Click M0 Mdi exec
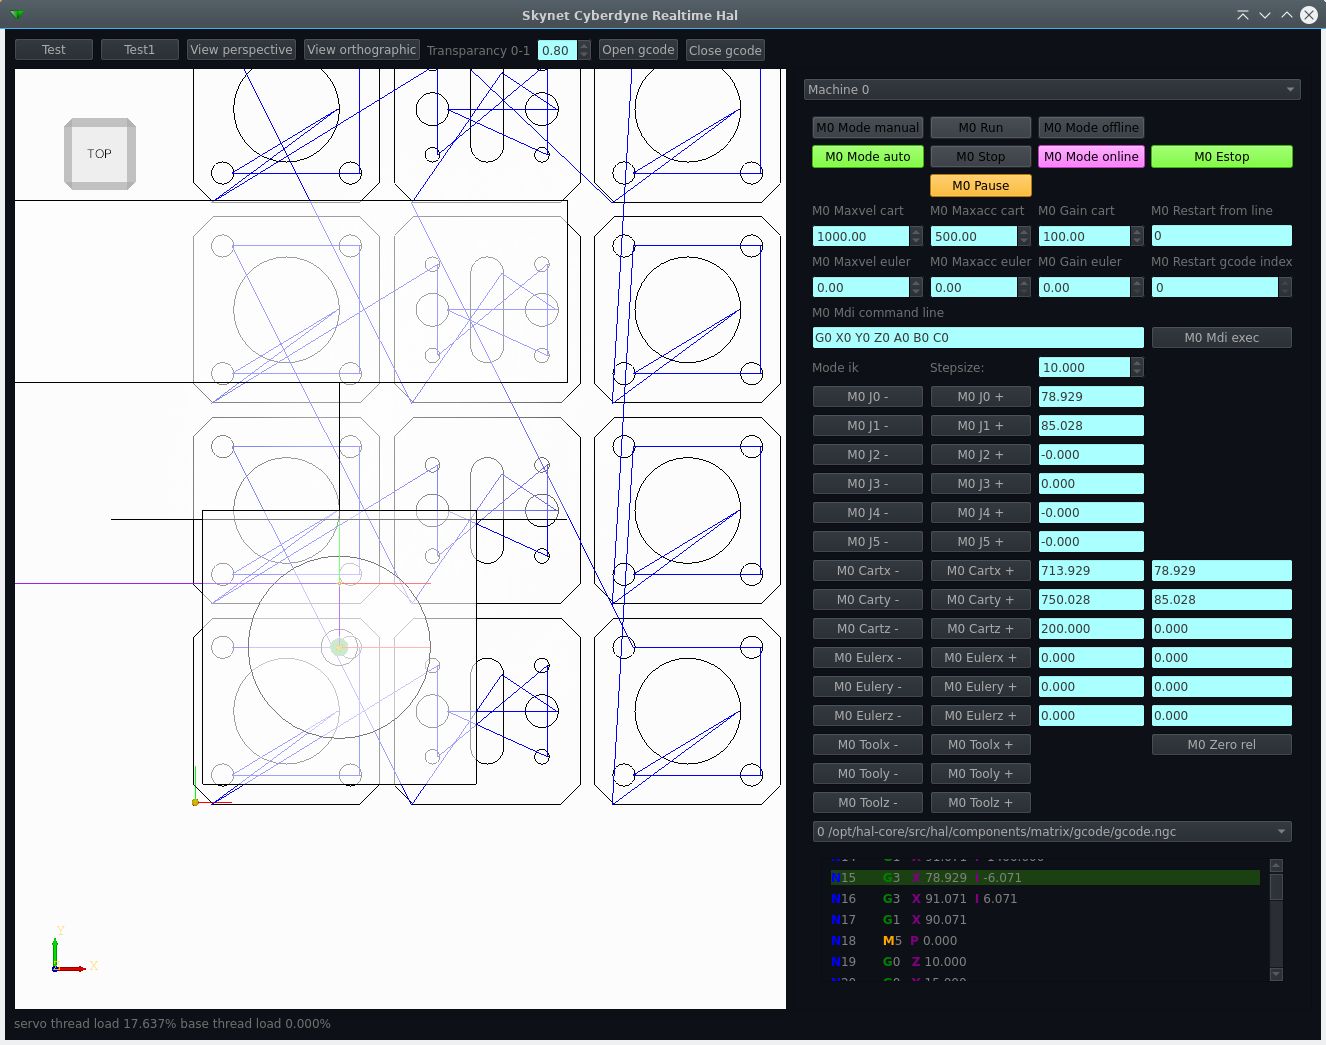This screenshot has height=1045, width=1326. 1221,337
